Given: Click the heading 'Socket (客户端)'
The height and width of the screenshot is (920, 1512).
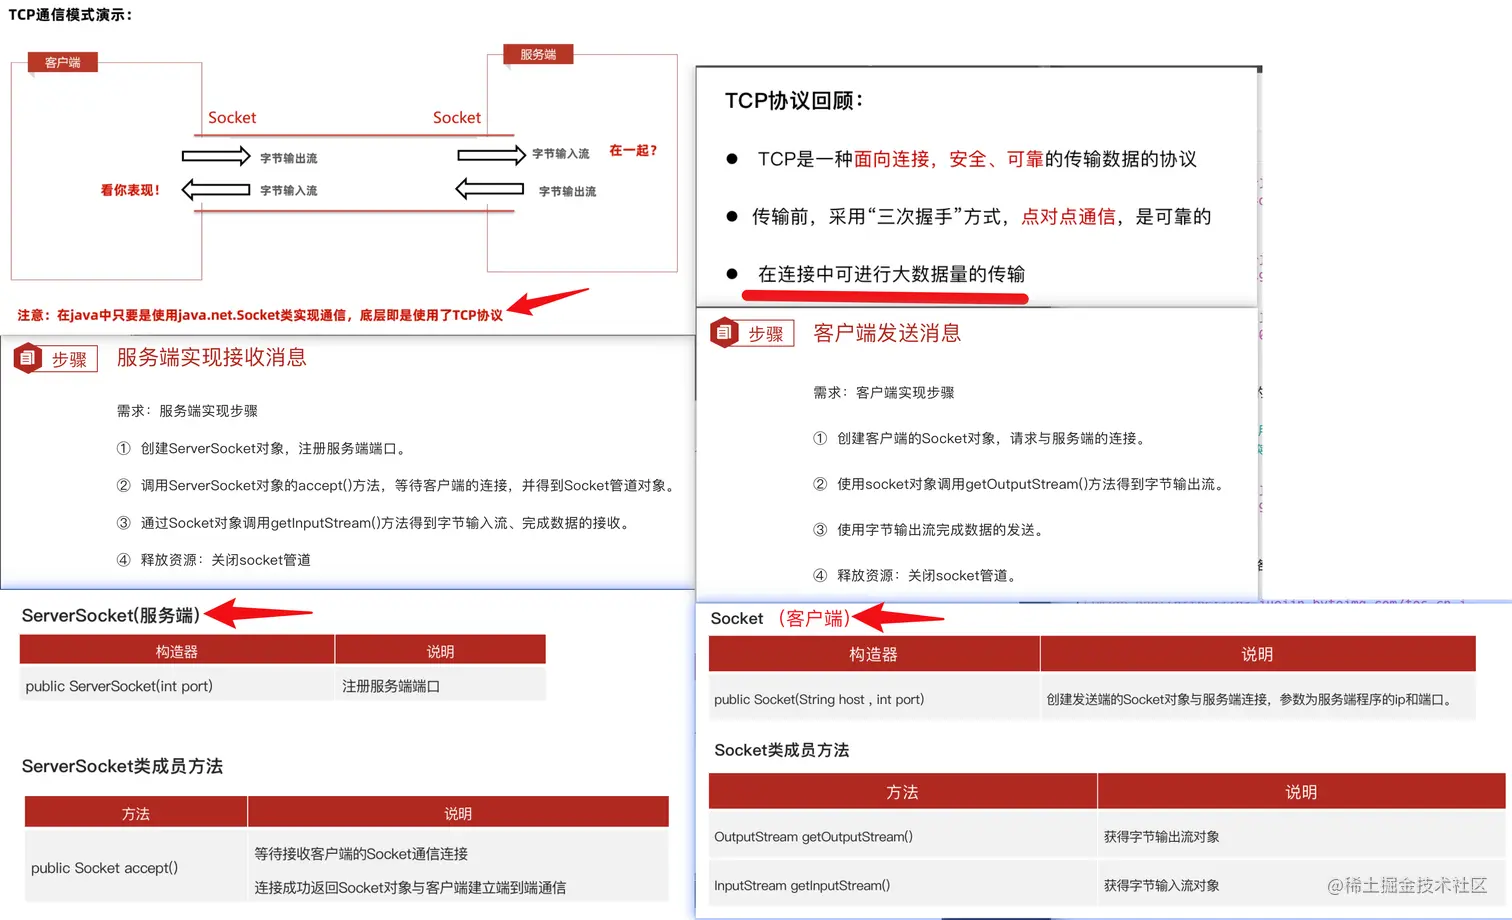Looking at the screenshot, I should 780,618.
